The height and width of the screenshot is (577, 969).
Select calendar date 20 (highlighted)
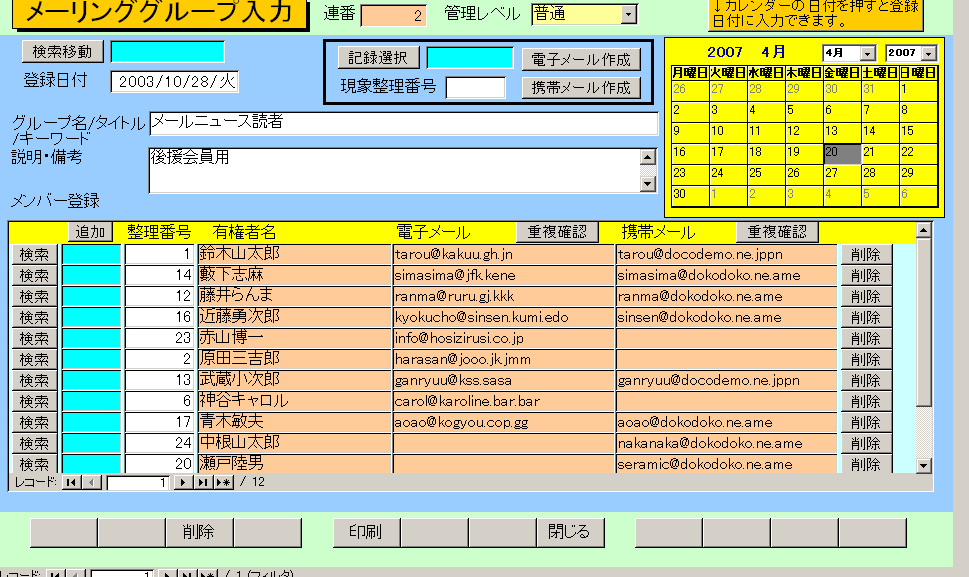click(842, 154)
